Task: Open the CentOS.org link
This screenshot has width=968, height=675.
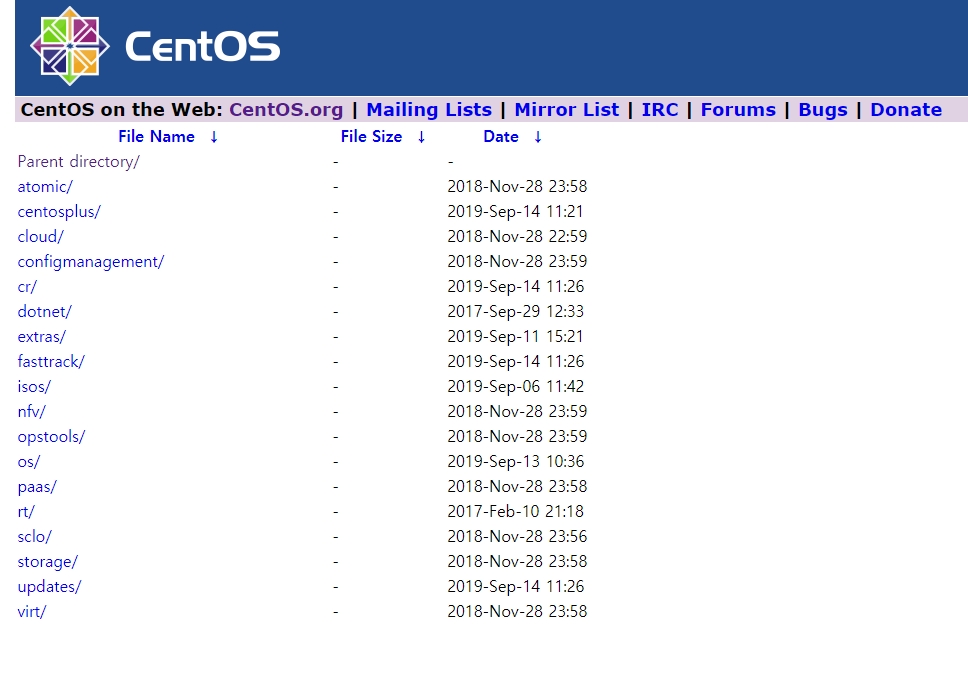Action: [x=286, y=109]
